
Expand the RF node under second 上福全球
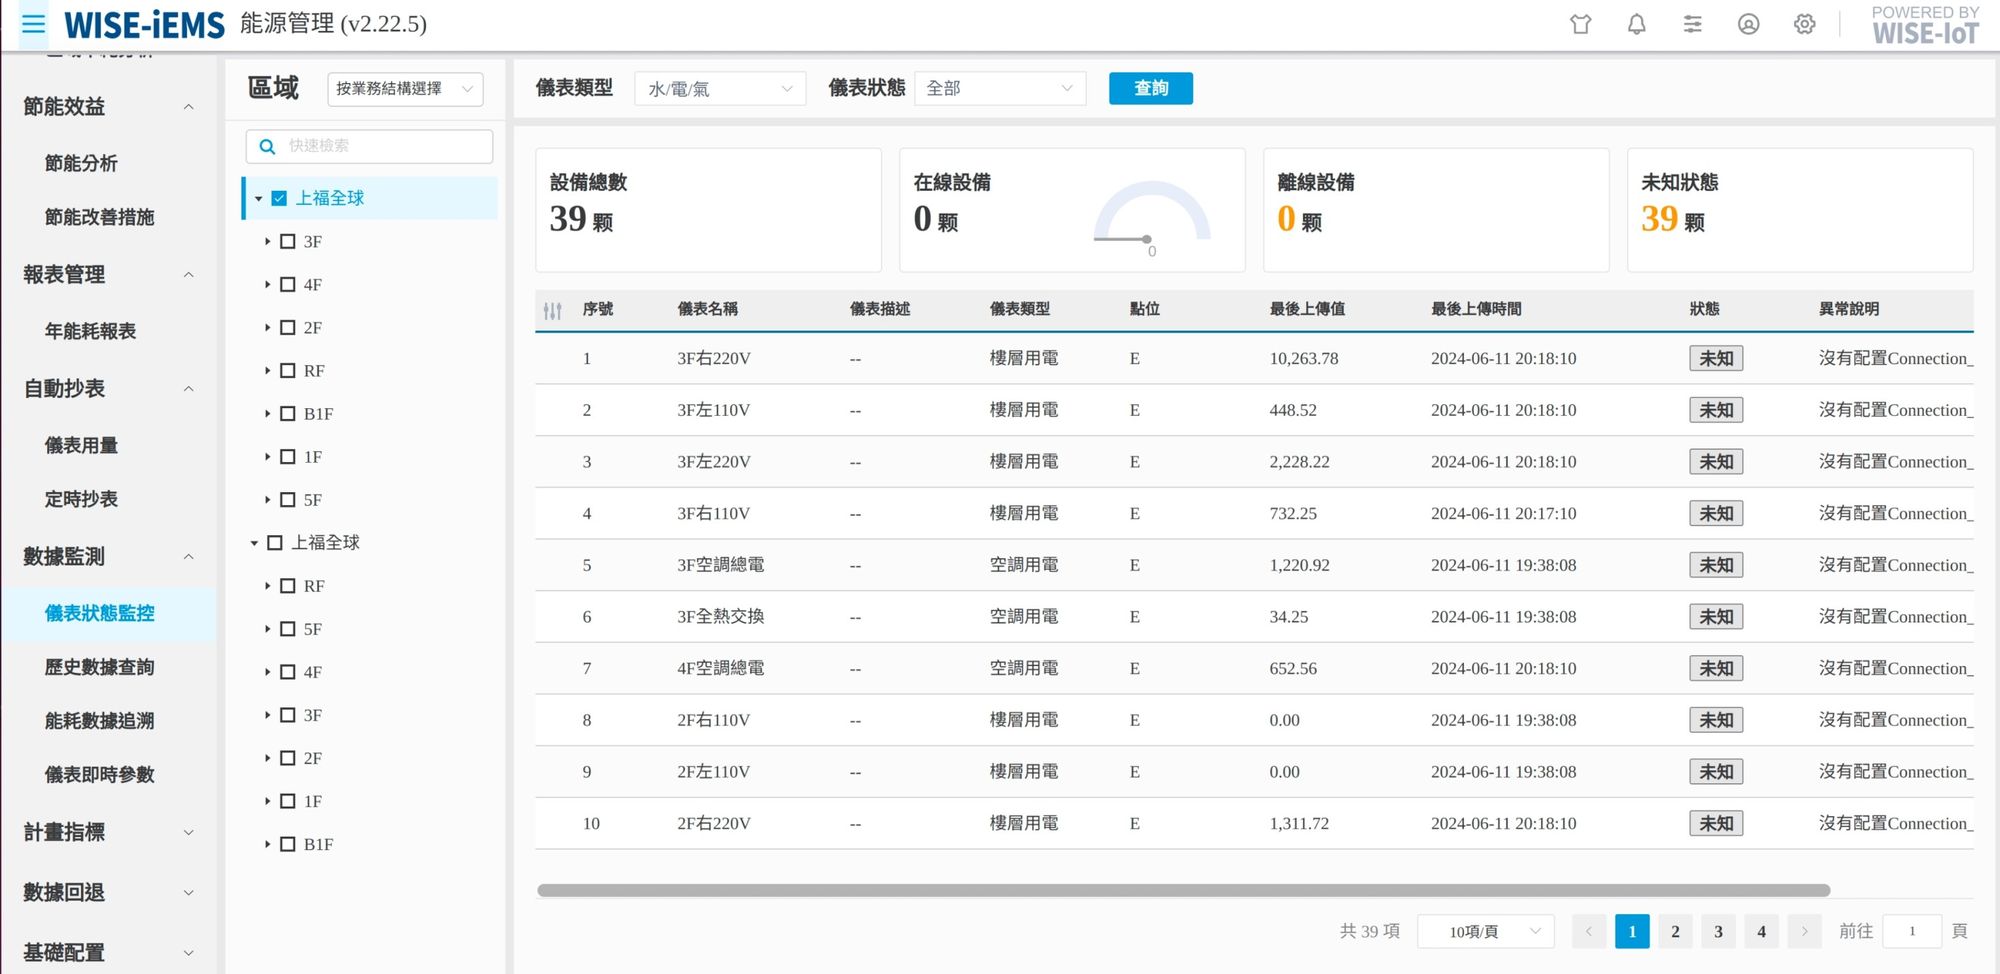coord(267,586)
